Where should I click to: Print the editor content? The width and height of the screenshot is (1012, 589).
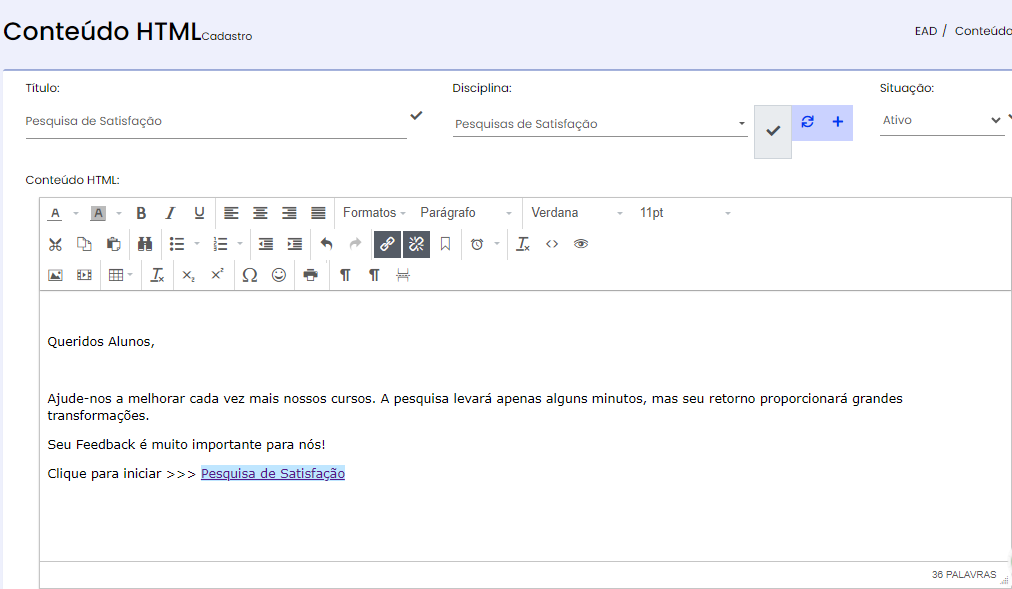tap(310, 275)
